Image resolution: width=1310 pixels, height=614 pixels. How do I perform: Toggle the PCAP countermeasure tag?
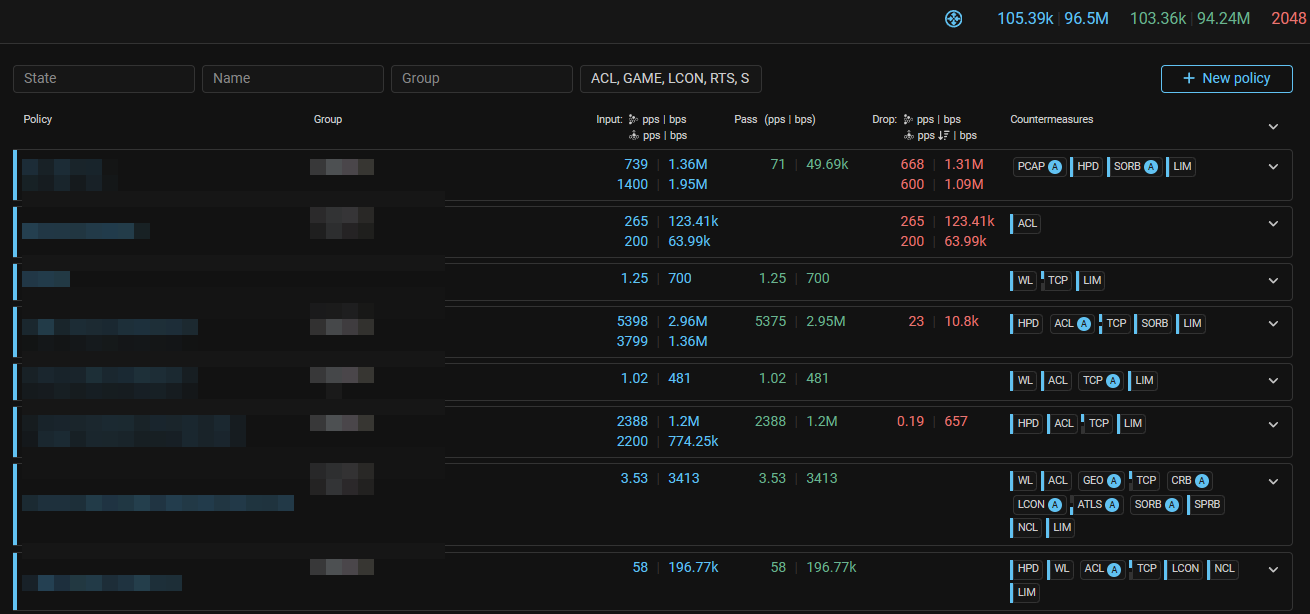coord(1030,167)
